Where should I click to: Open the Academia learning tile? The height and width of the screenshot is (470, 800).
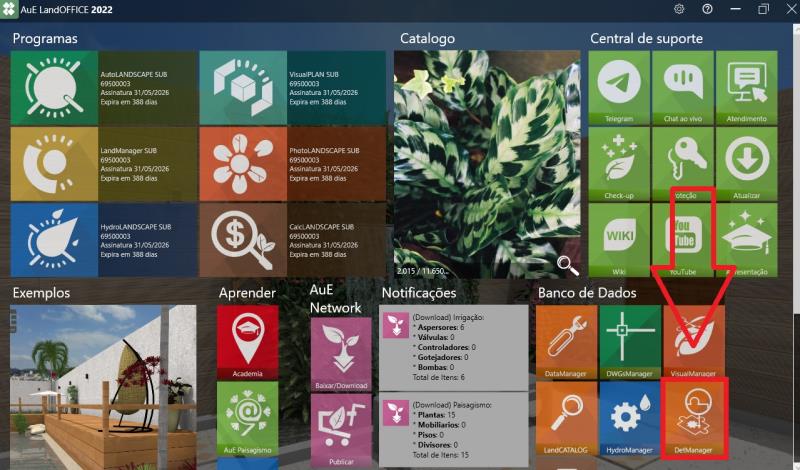247,342
